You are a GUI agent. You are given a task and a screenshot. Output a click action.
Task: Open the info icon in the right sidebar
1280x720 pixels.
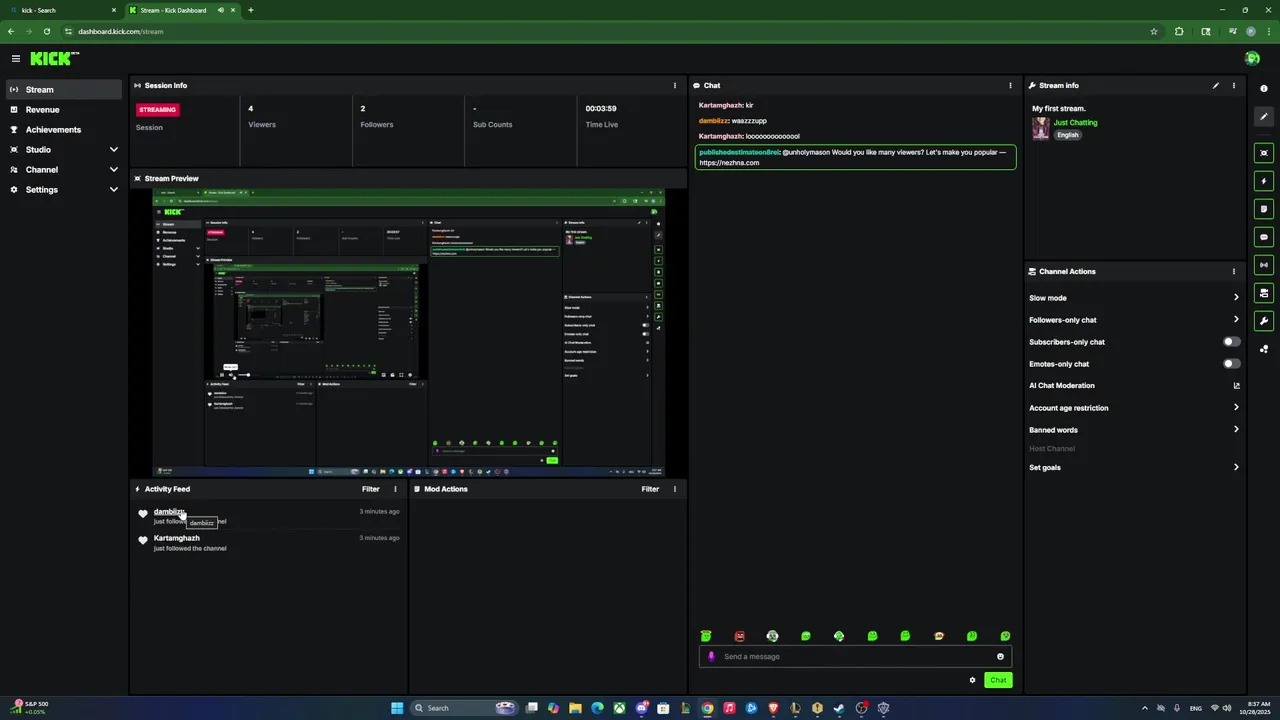coord(1264,89)
